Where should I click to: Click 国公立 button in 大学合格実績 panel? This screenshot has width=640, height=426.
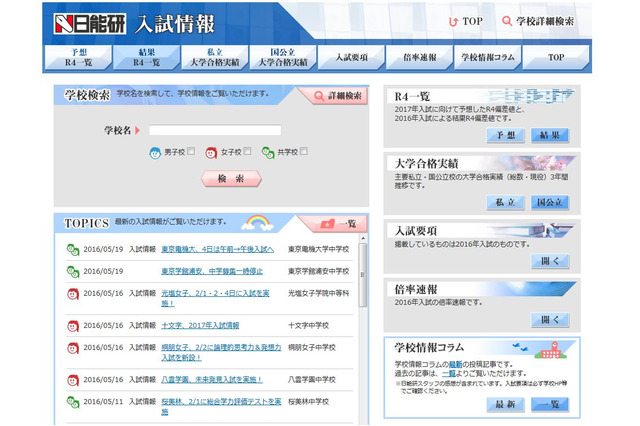[549, 202]
